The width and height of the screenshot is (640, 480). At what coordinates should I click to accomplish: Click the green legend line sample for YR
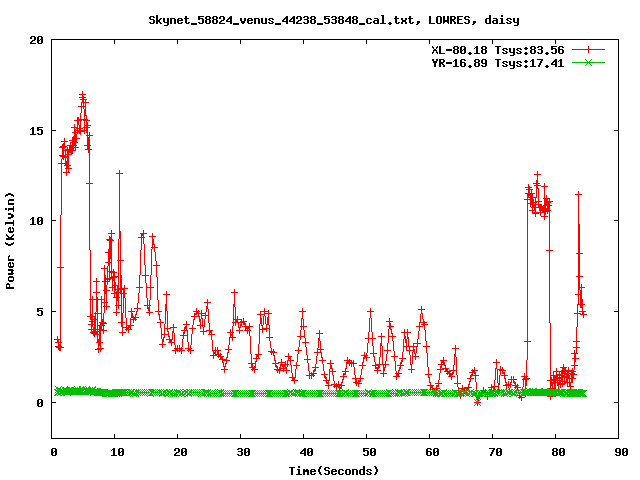[x=588, y=62]
